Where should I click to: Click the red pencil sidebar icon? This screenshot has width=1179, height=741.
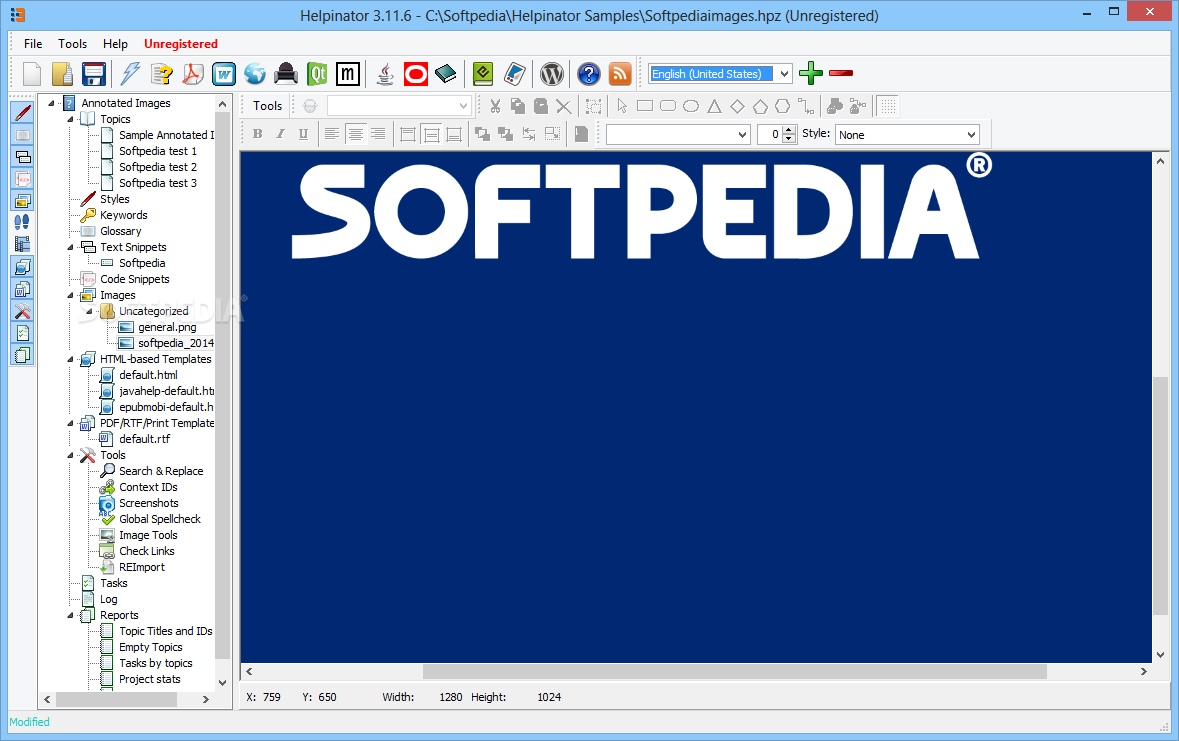[x=23, y=113]
